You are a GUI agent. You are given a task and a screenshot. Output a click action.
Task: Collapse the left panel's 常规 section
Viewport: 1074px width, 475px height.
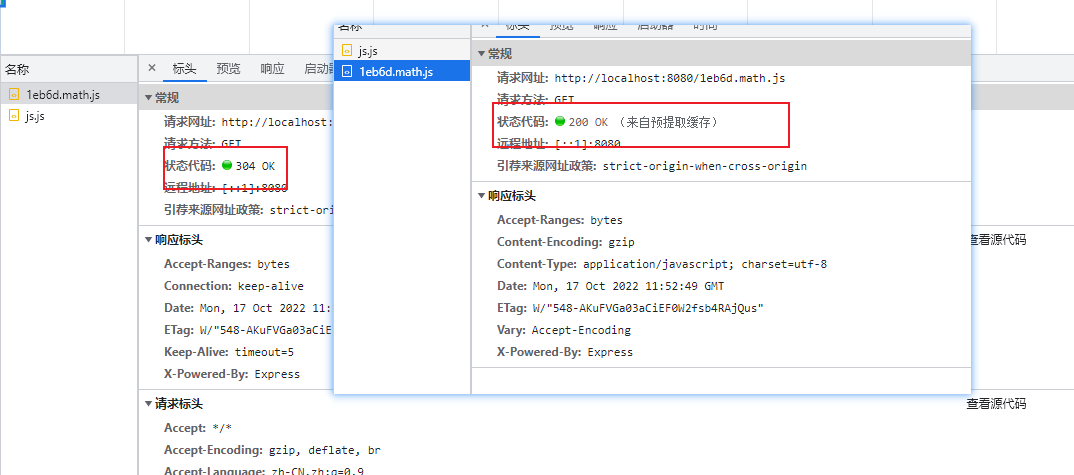(x=147, y=98)
